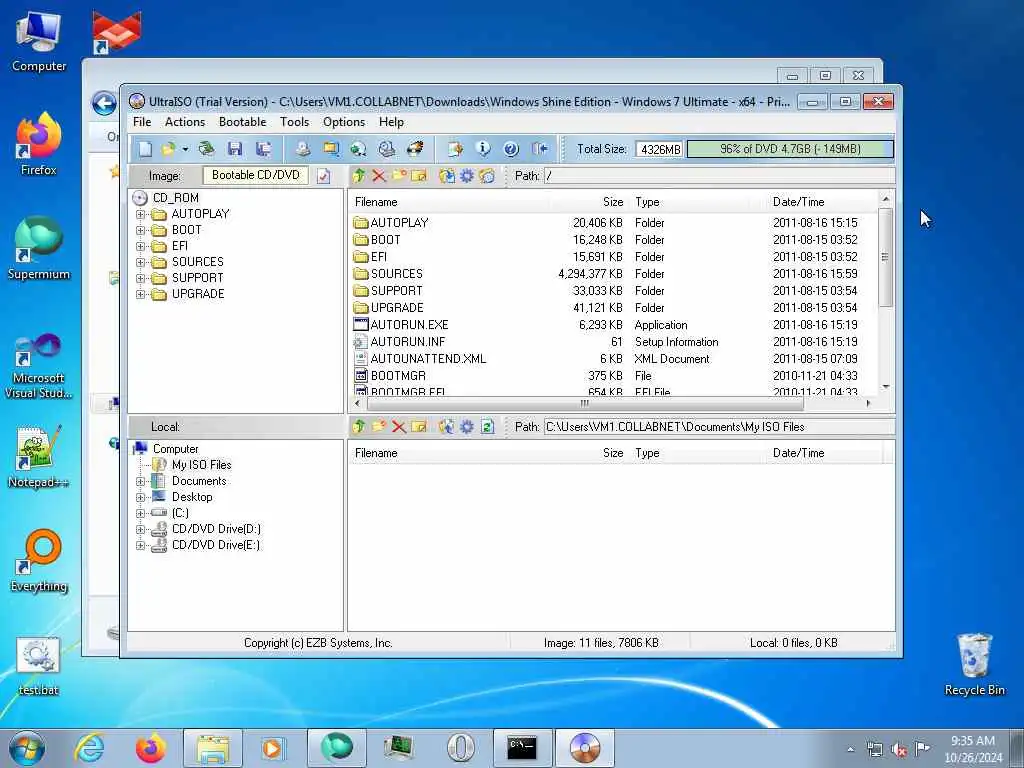Click the image pane Add Files icon
The width and height of the screenshot is (1024, 768).
click(x=447, y=176)
